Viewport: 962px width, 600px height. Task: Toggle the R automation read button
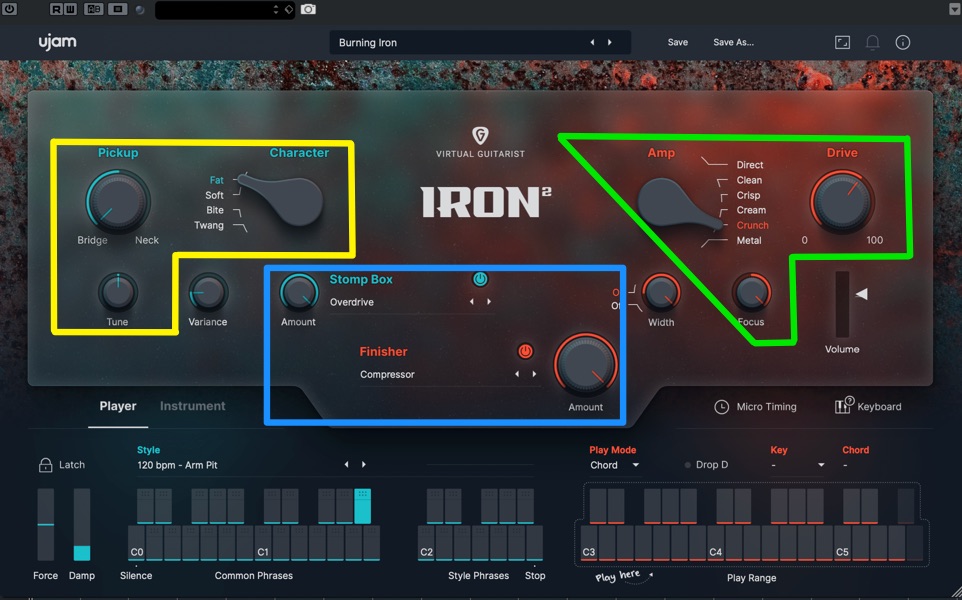(56, 9)
